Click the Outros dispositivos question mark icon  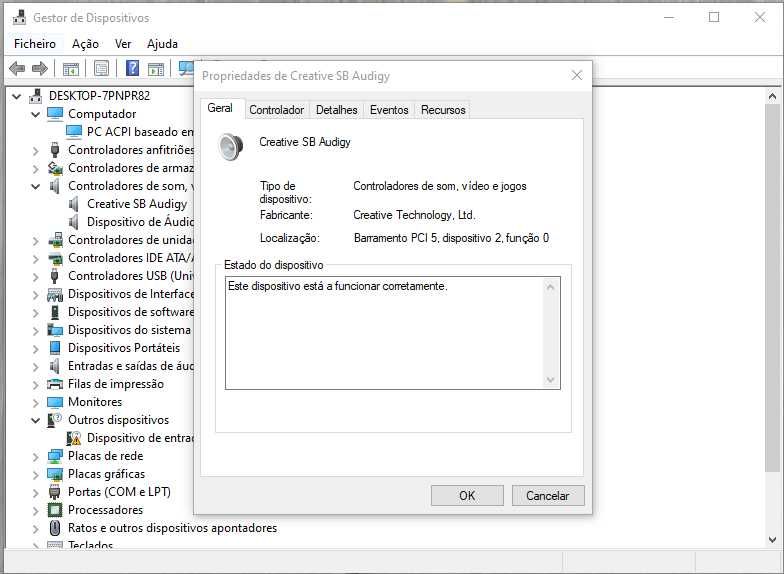[x=54, y=420]
